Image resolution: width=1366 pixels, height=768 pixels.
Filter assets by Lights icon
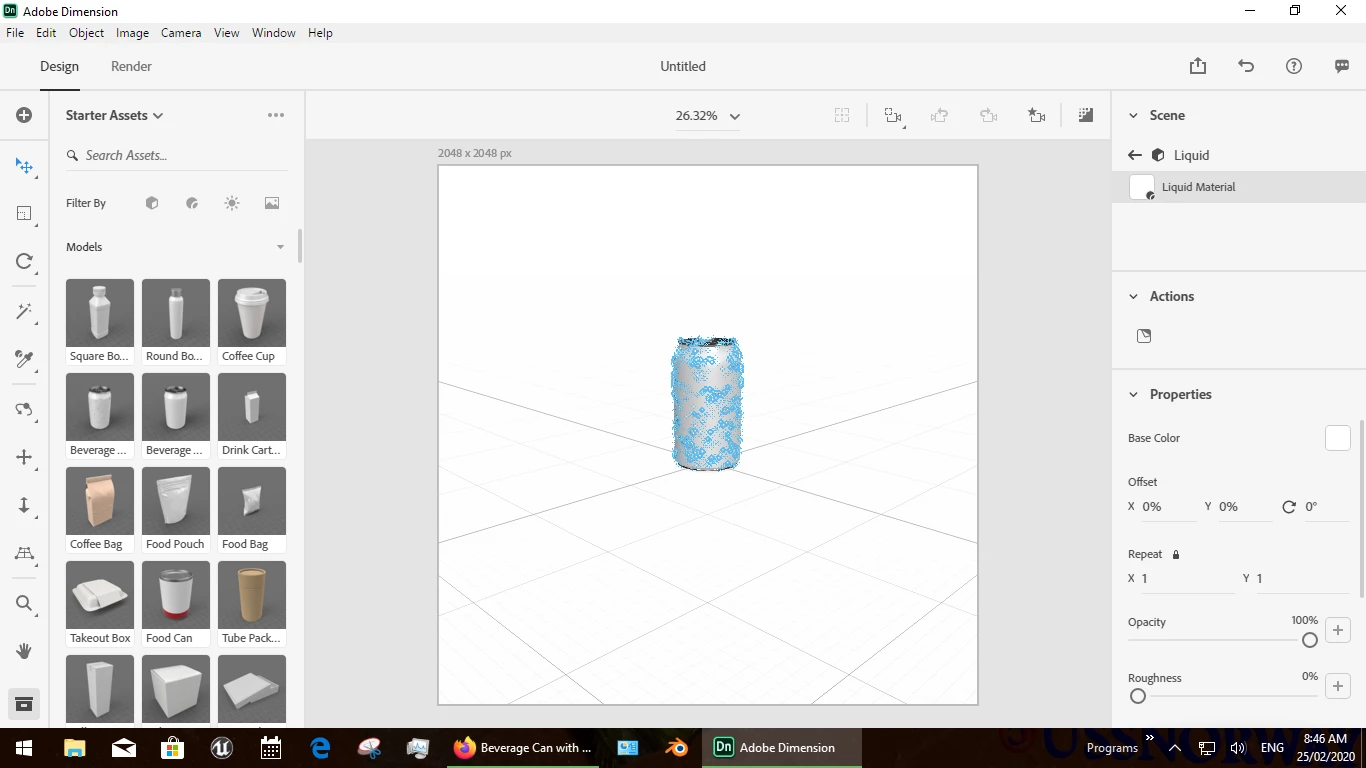[232, 203]
